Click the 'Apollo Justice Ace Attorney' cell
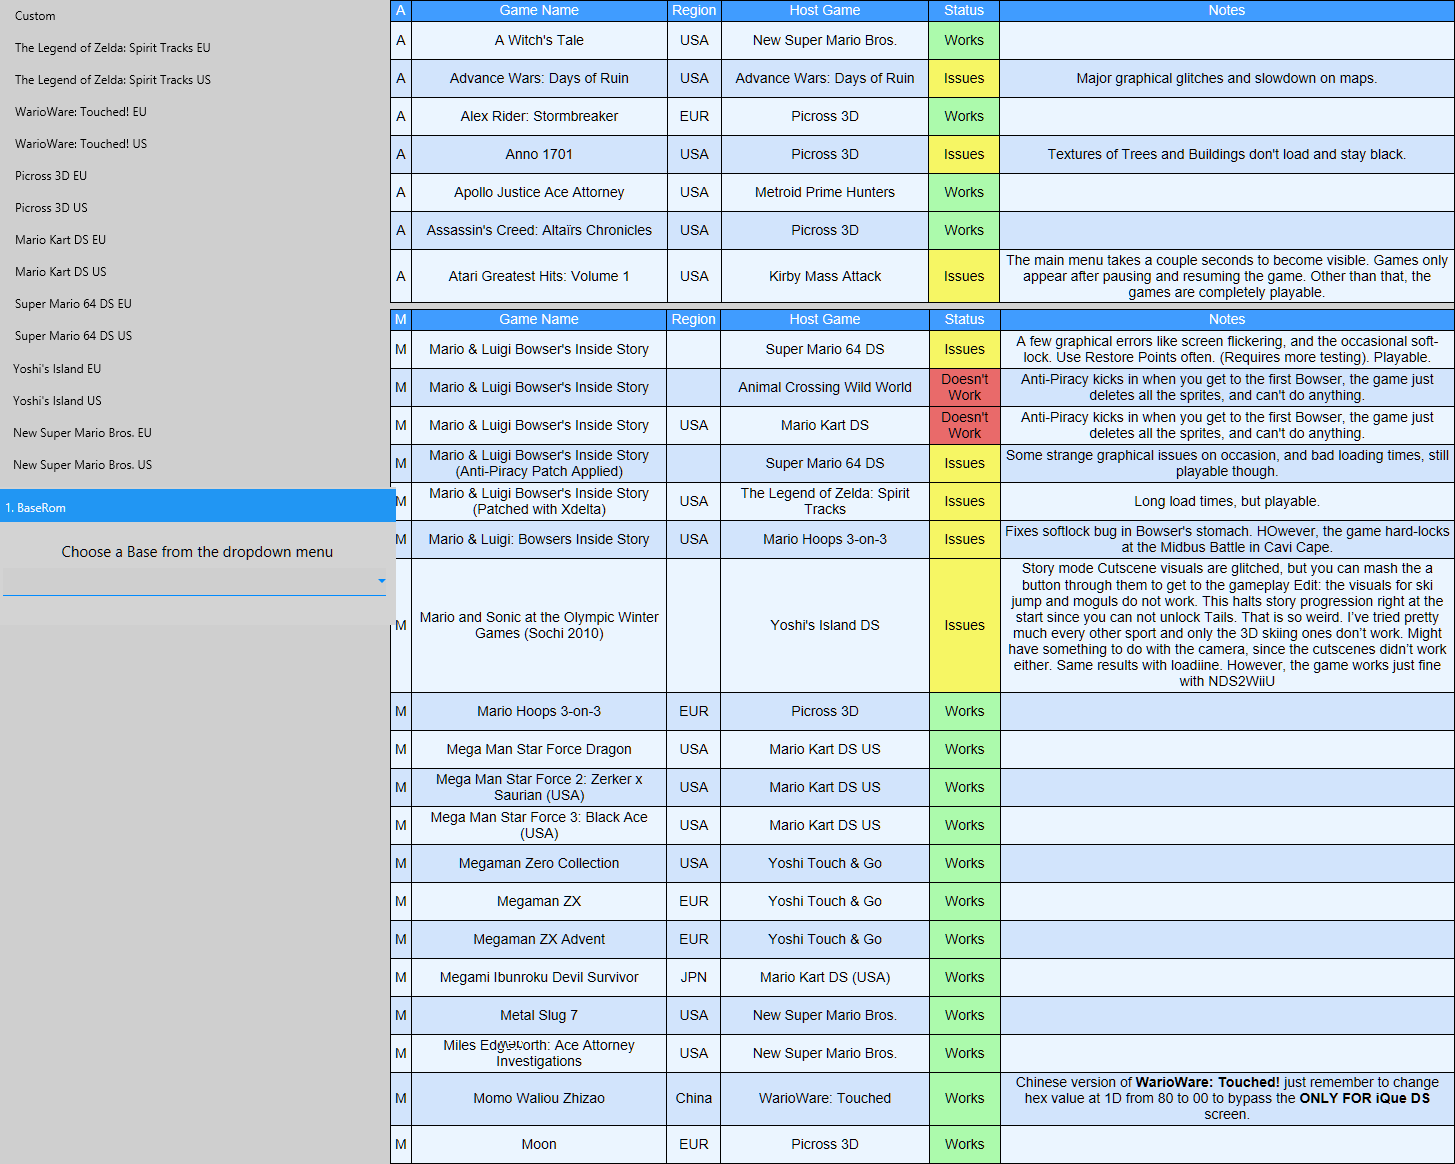Screen dimensions: 1455x1164 click(539, 193)
